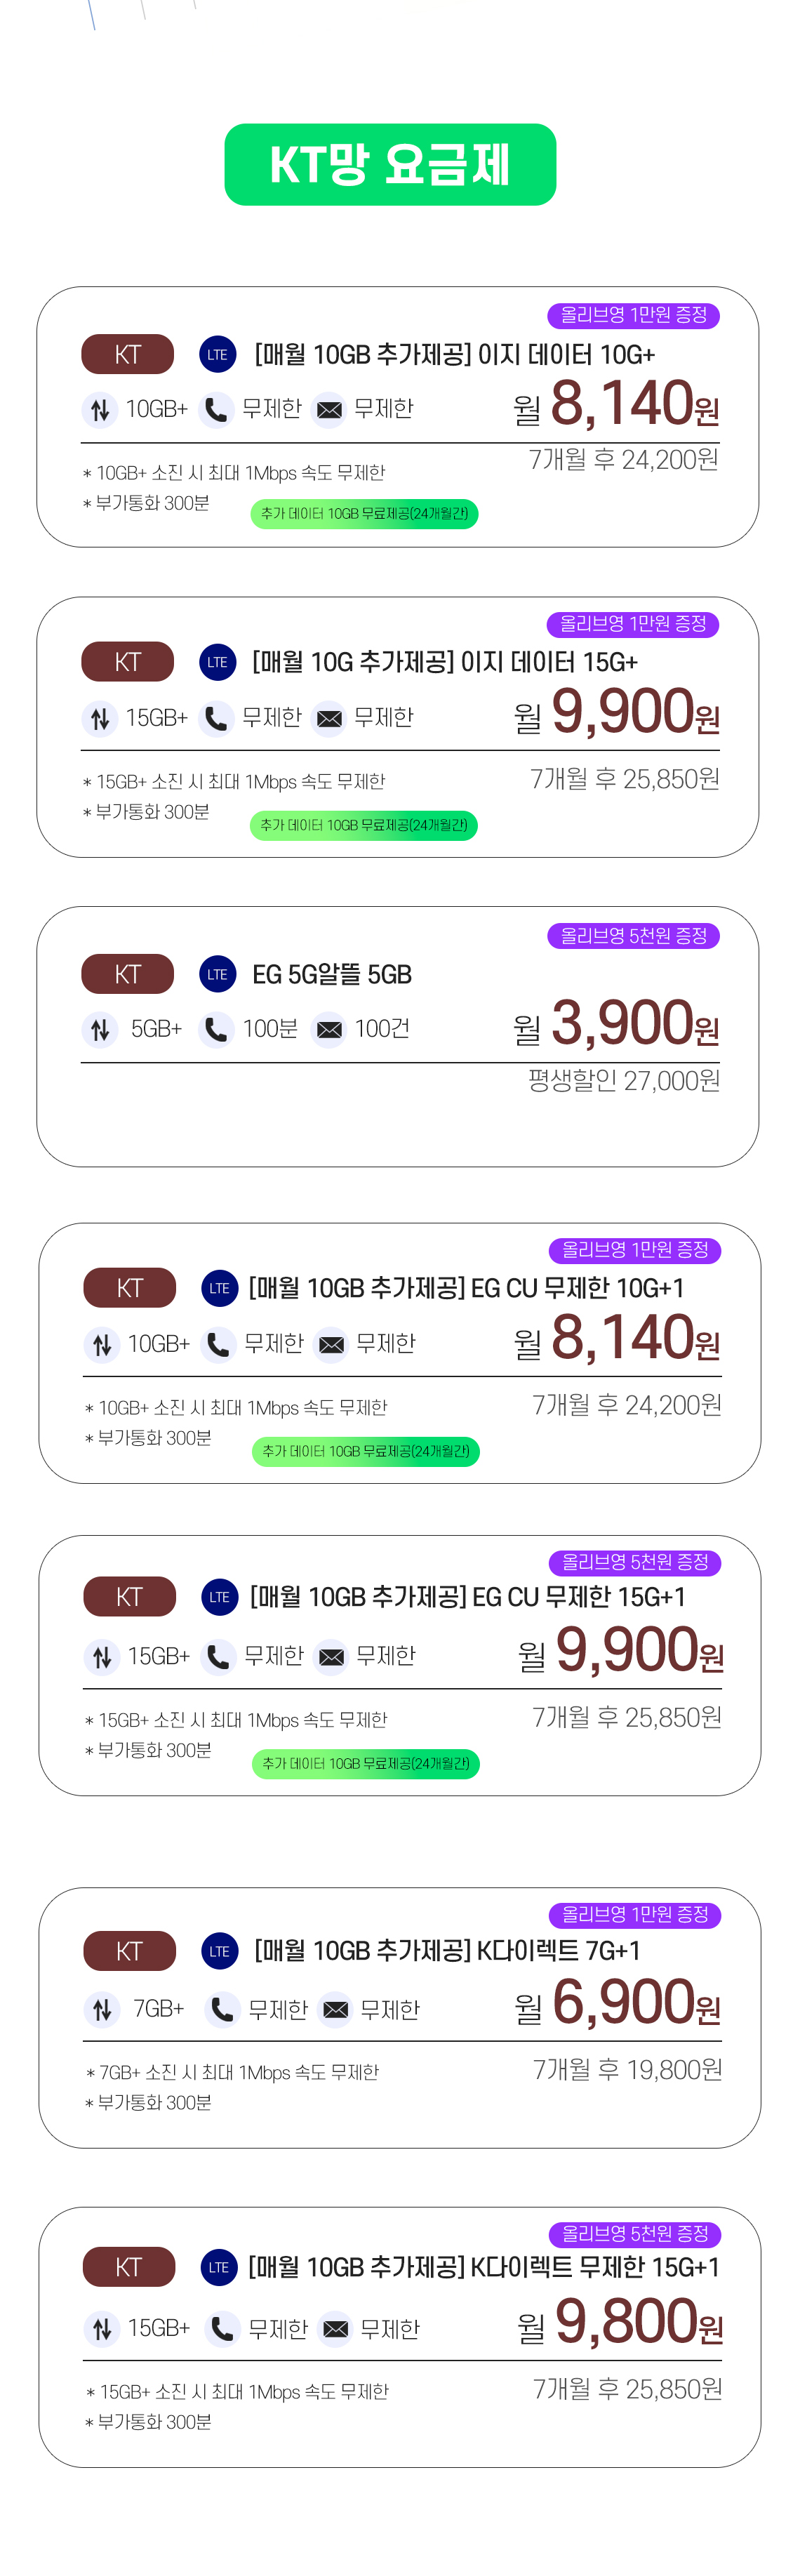Viewport: 800px width, 2576px height.
Task: Click 올리브영 5천원 증정 tag on EG 5G알뜰 card
Action: [633, 936]
